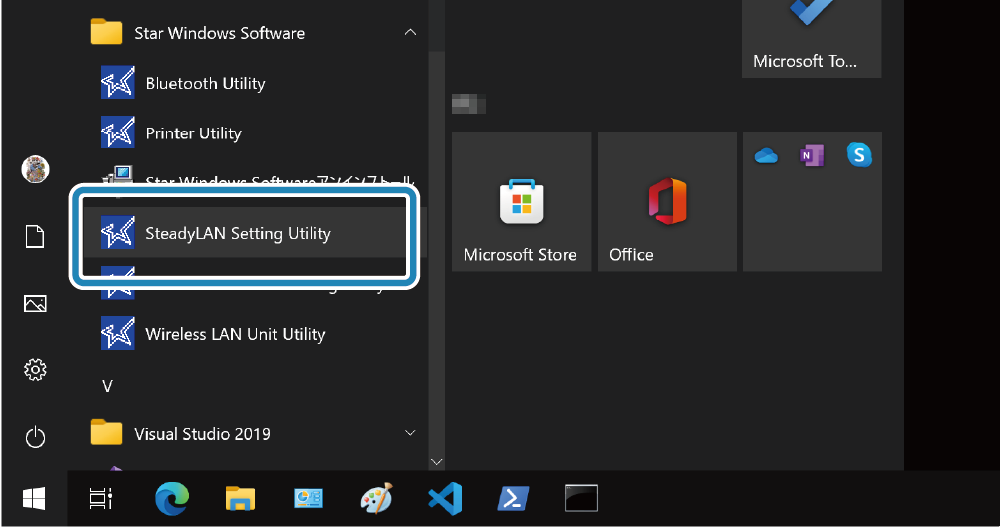This screenshot has width=1000, height=527.
Task: Launch Wireless LAN Unit Utility
Action: tap(235, 334)
